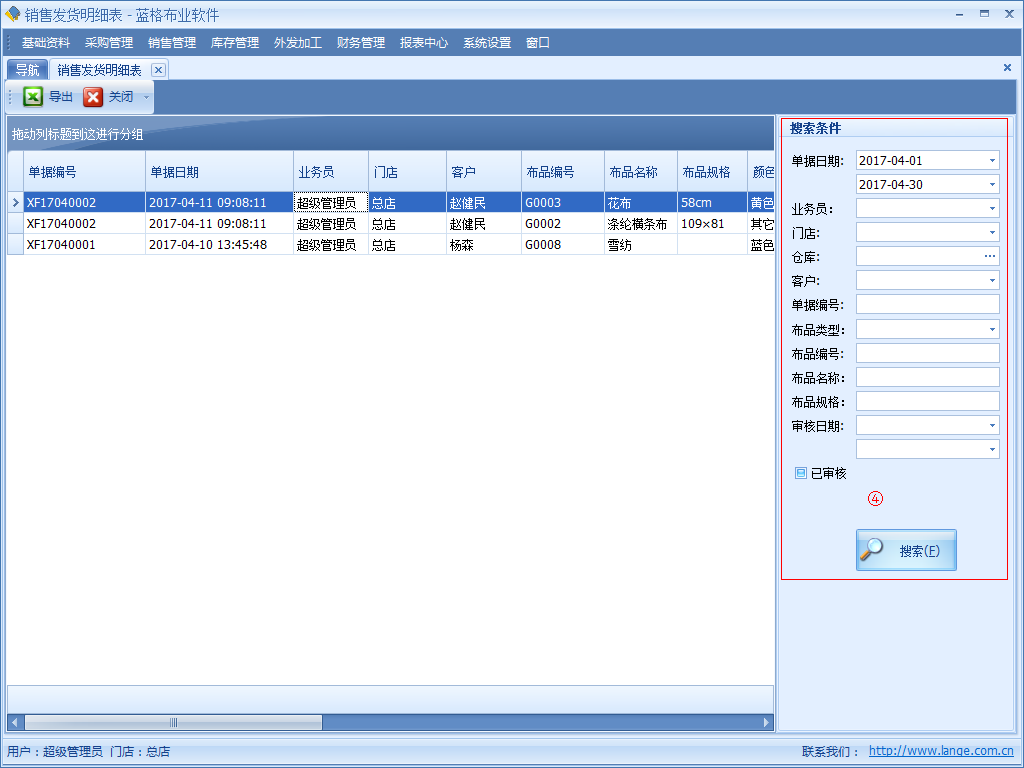Image resolution: width=1024 pixels, height=768 pixels.
Task: Open the www.lange.com.cn link
Action: click(x=940, y=751)
